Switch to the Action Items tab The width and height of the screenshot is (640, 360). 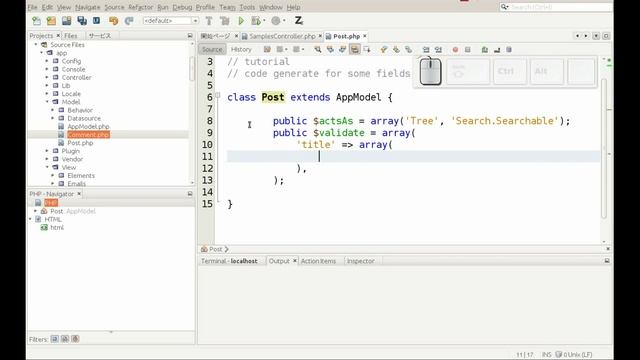point(318,261)
